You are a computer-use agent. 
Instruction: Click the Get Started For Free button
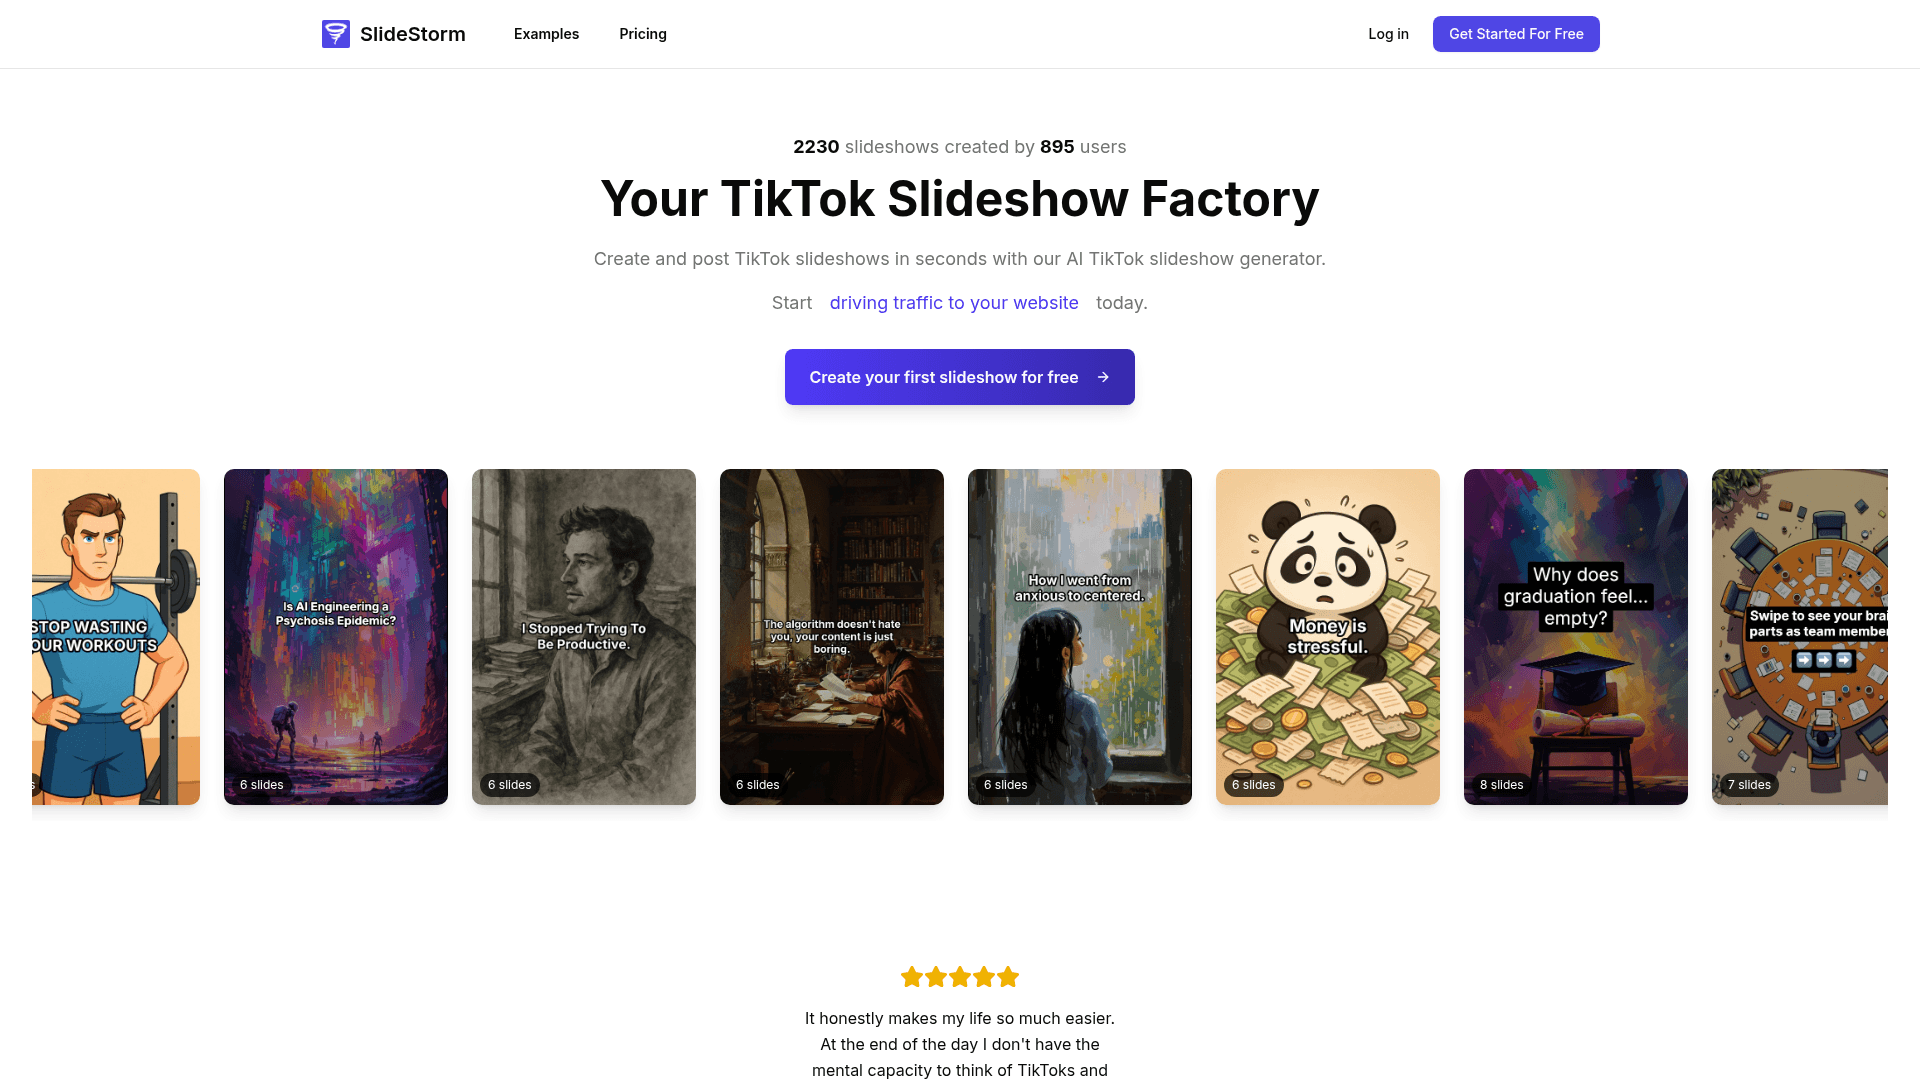point(1516,34)
